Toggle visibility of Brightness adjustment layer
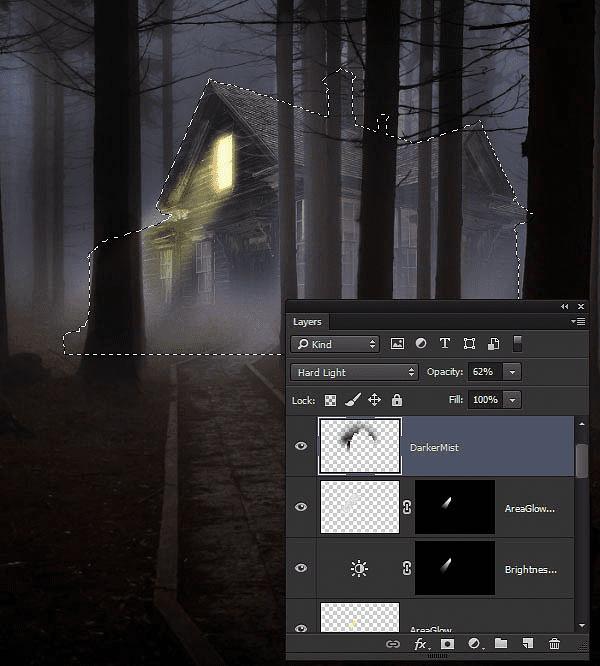This screenshot has height=666, width=600. click(301, 568)
